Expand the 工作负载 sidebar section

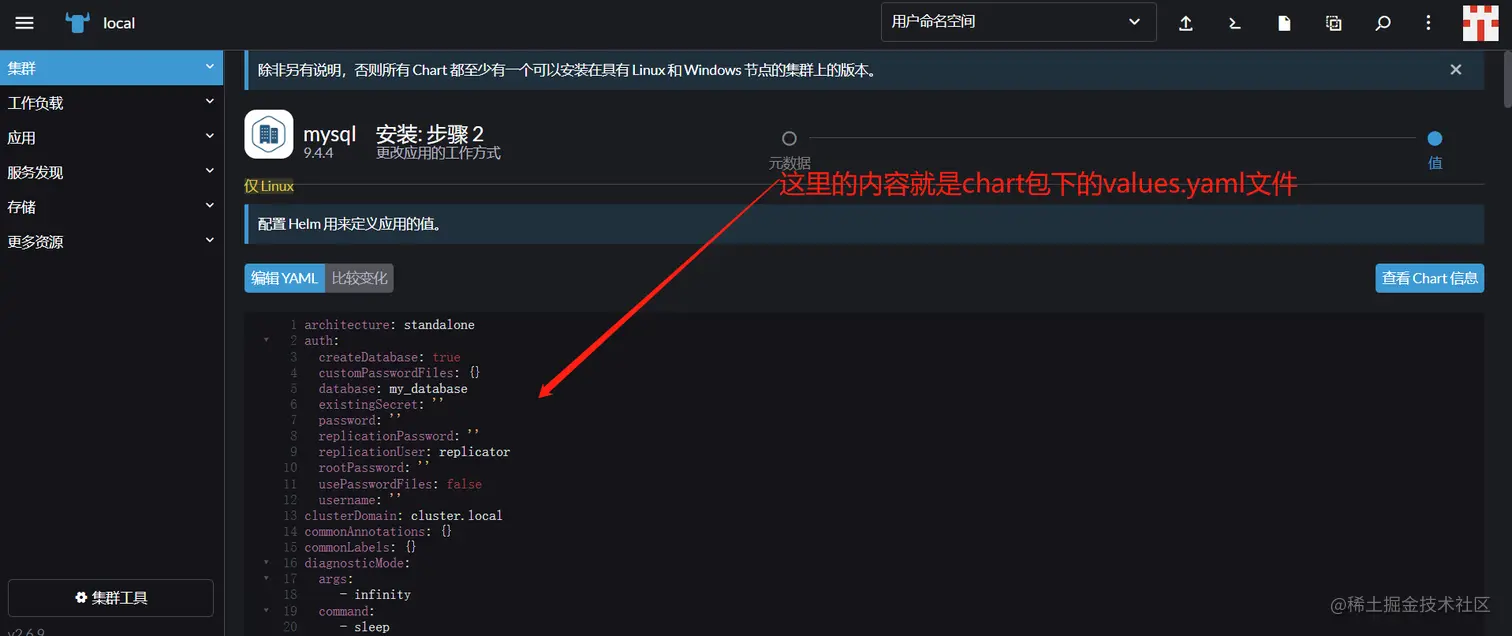pos(112,103)
